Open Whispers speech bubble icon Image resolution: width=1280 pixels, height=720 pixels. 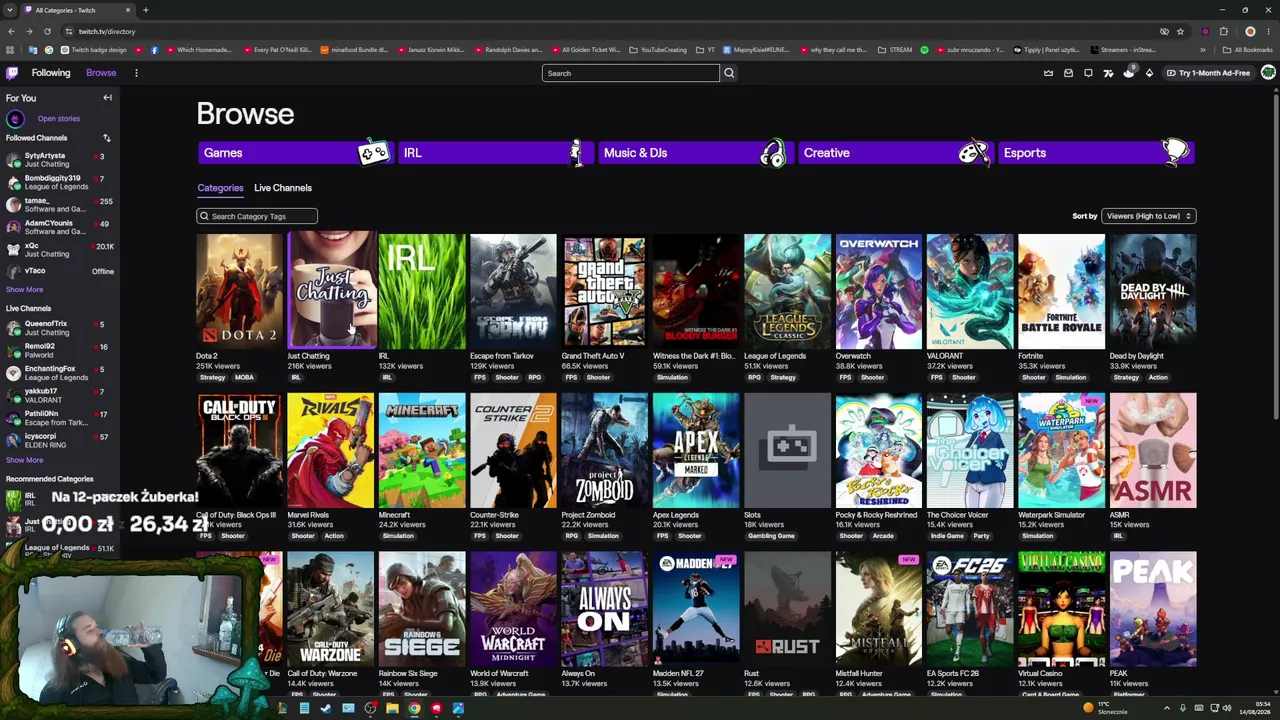[x=1088, y=73]
